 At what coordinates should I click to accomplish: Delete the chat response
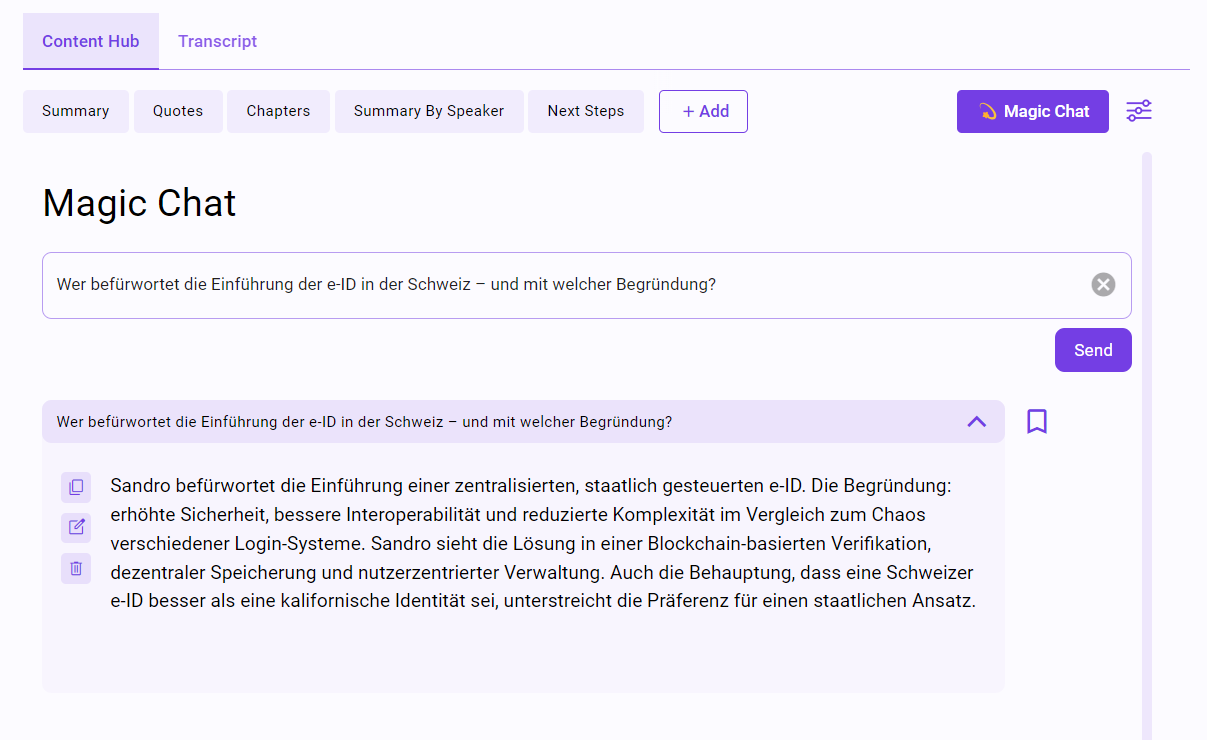click(76, 567)
